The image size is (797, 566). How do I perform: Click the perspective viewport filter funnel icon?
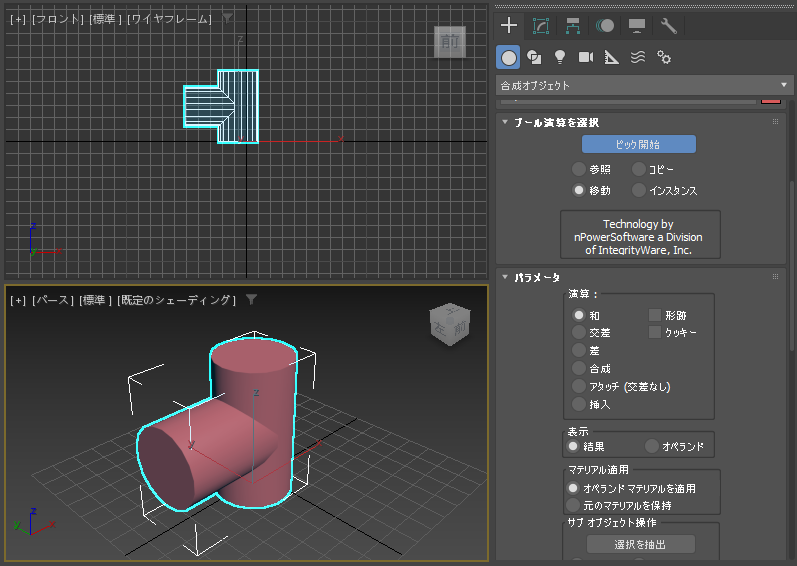tap(251, 300)
